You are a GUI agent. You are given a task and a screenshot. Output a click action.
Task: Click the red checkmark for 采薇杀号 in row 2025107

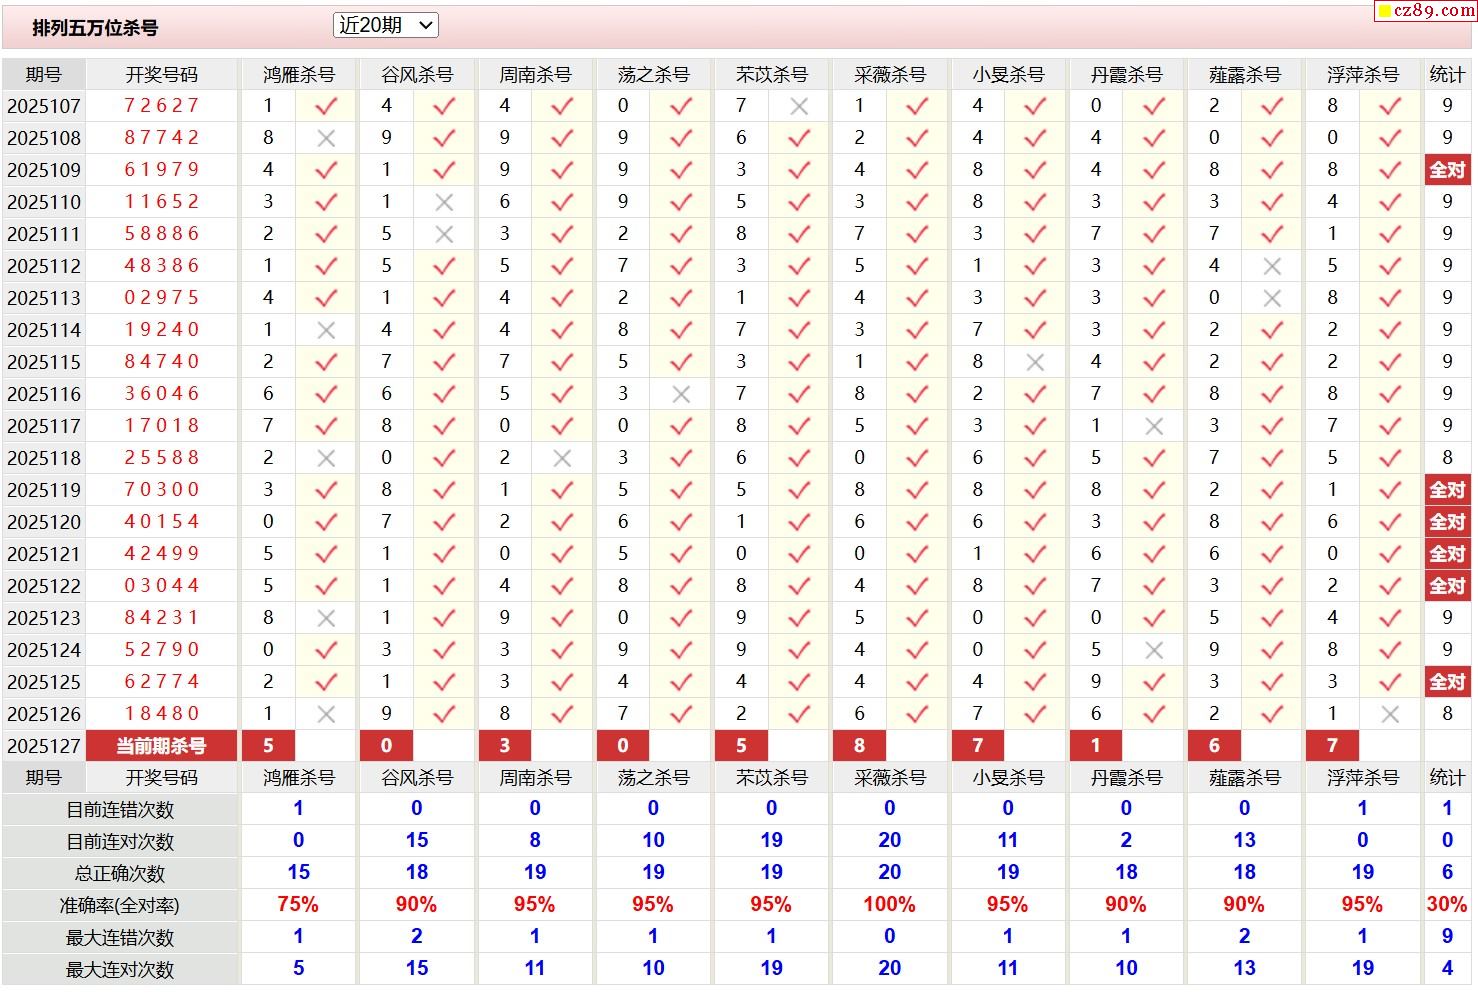point(917,106)
